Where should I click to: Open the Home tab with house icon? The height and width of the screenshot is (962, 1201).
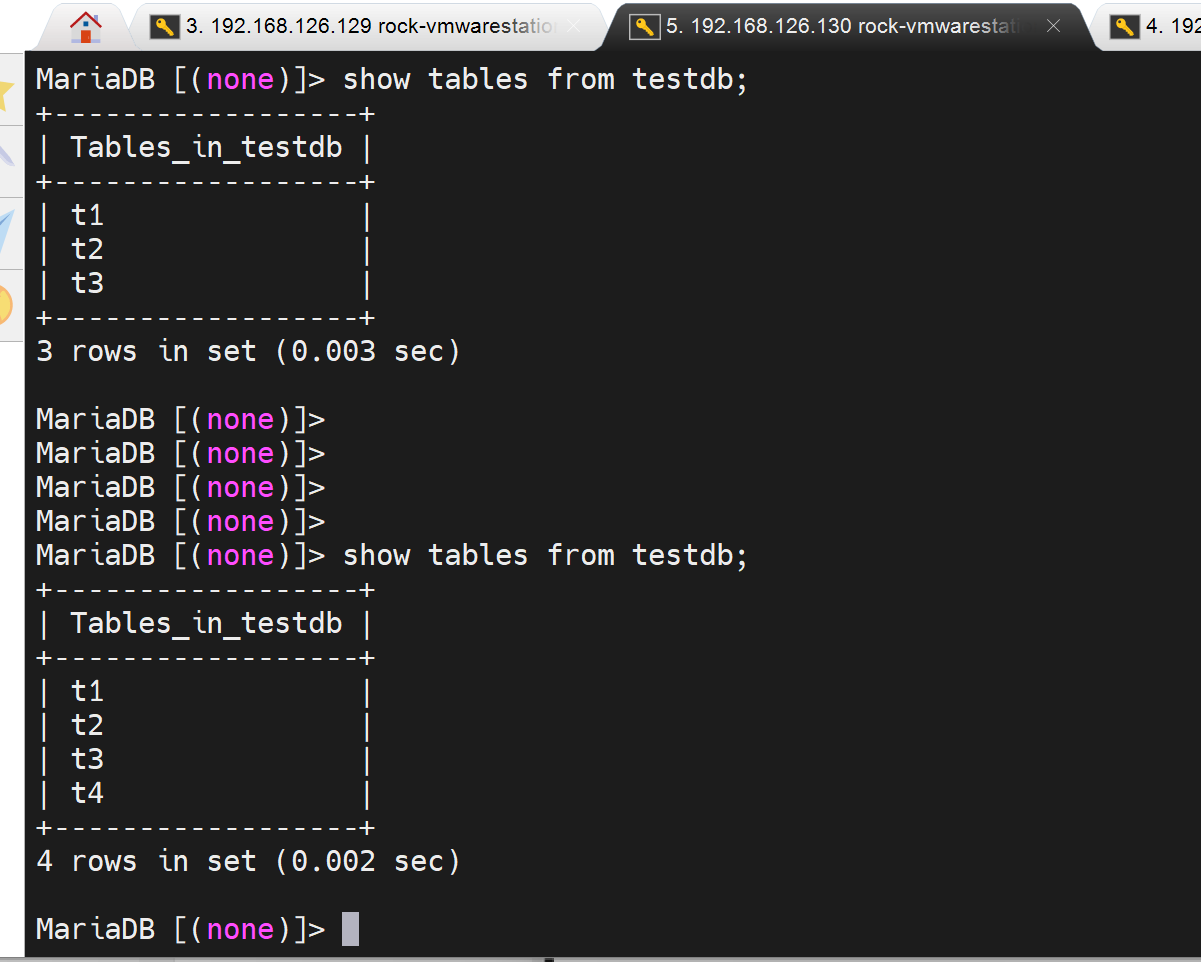[x=86, y=27]
